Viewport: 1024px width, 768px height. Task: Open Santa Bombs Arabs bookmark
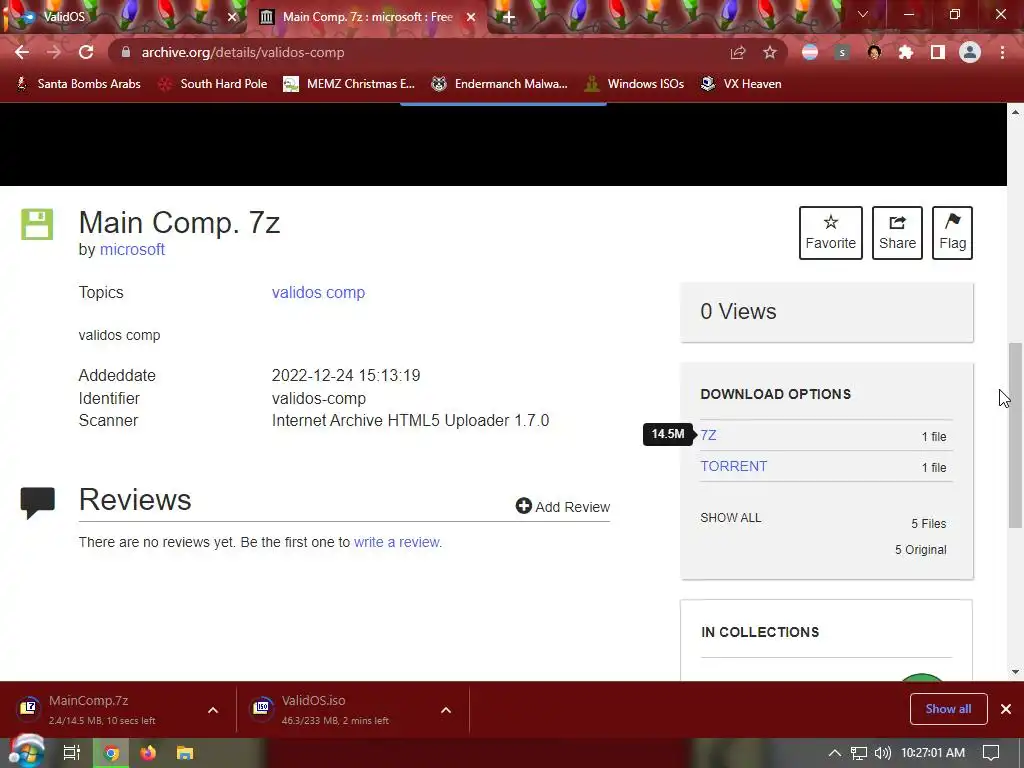click(x=79, y=84)
